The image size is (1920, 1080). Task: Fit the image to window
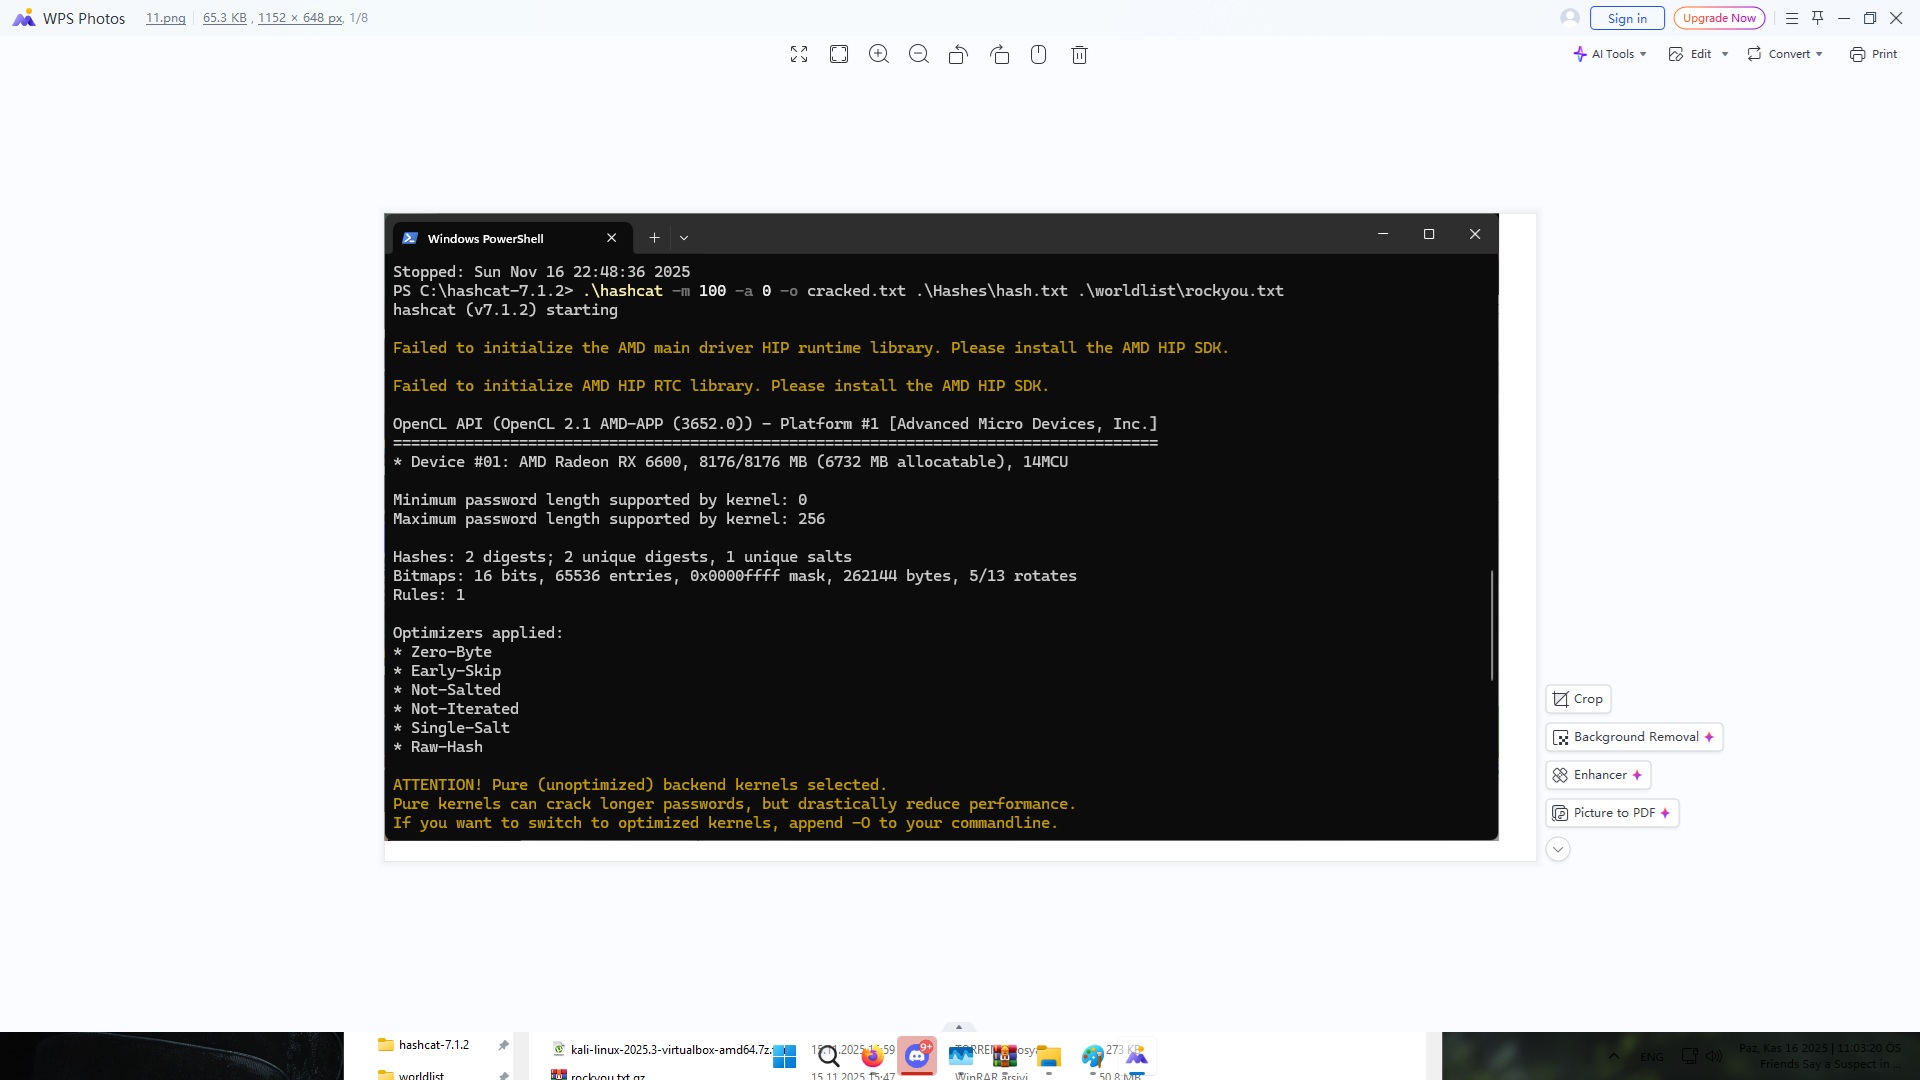[839, 55]
